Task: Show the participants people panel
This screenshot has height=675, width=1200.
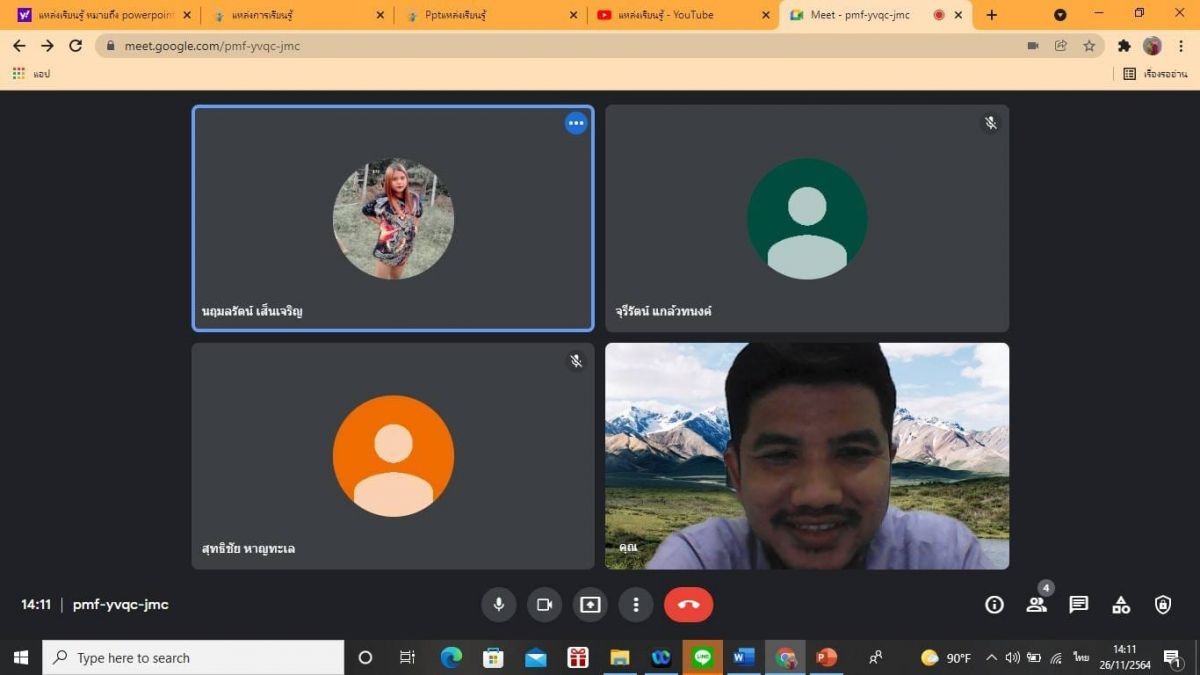Action: point(1036,604)
